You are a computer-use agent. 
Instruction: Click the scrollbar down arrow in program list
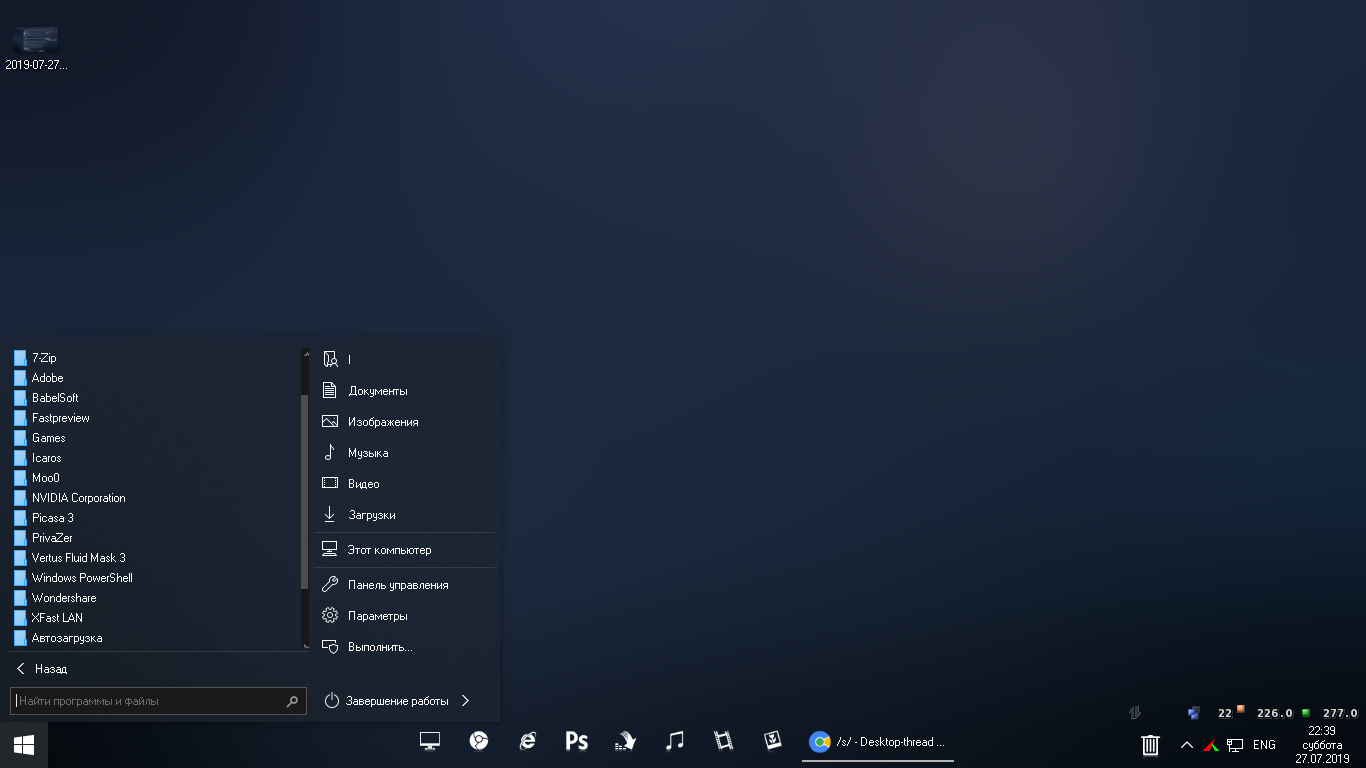pos(305,646)
